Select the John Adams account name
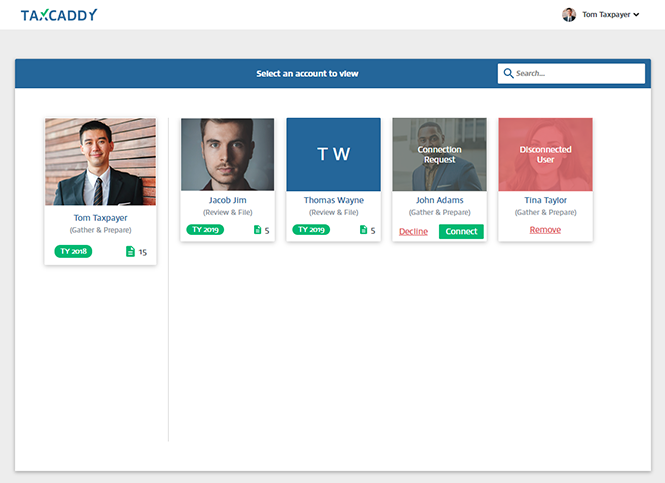 coord(439,200)
